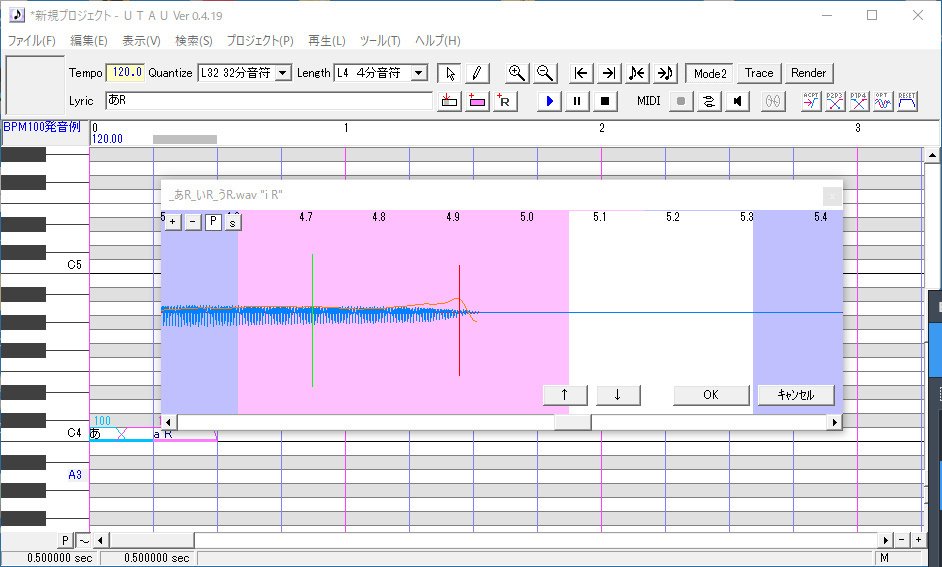Click the Trace button
Image resolution: width=942 pixels, height=567 pixels.
pyautogui.click(x=759, y=73)
